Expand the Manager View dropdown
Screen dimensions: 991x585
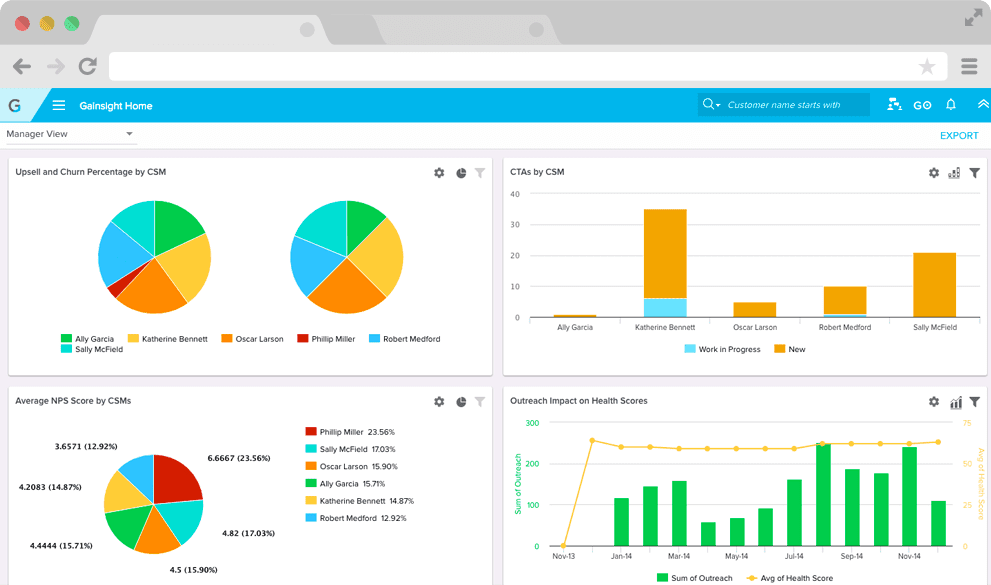coord(129,134)
